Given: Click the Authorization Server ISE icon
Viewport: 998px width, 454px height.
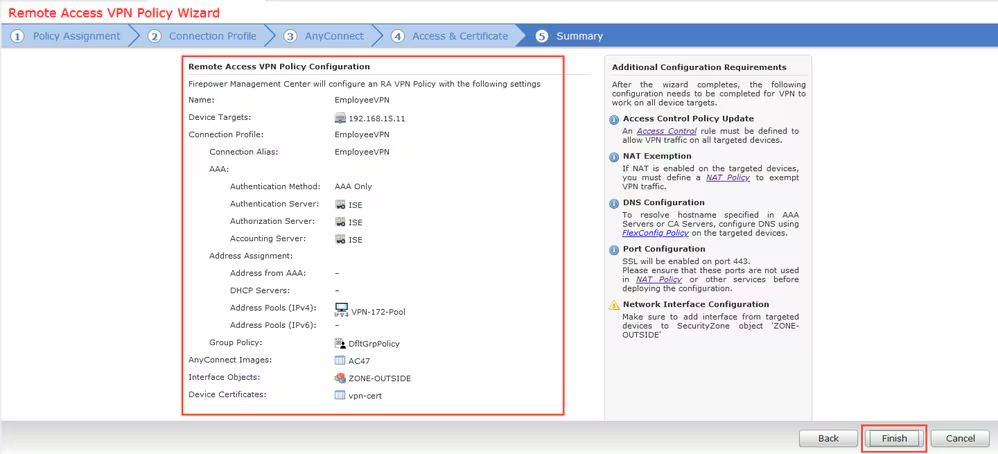Looking at the screenshot, I should (340, 222).
